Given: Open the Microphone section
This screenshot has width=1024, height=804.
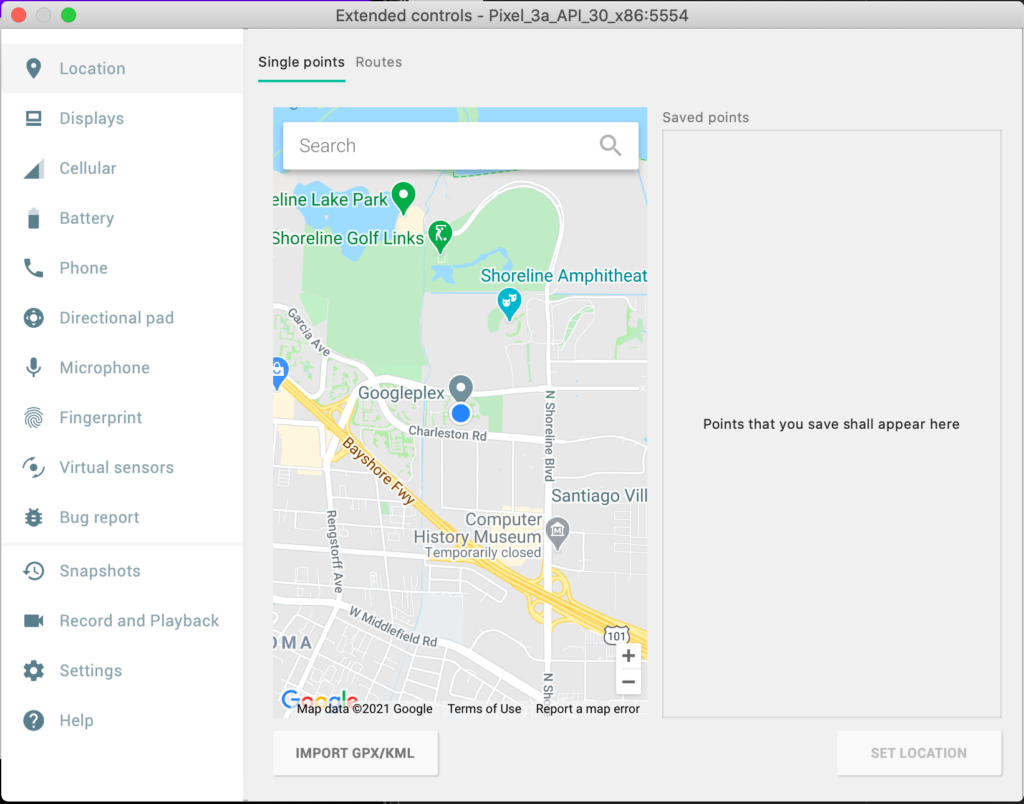Looking at the screenshot, I should coord(104,368).
